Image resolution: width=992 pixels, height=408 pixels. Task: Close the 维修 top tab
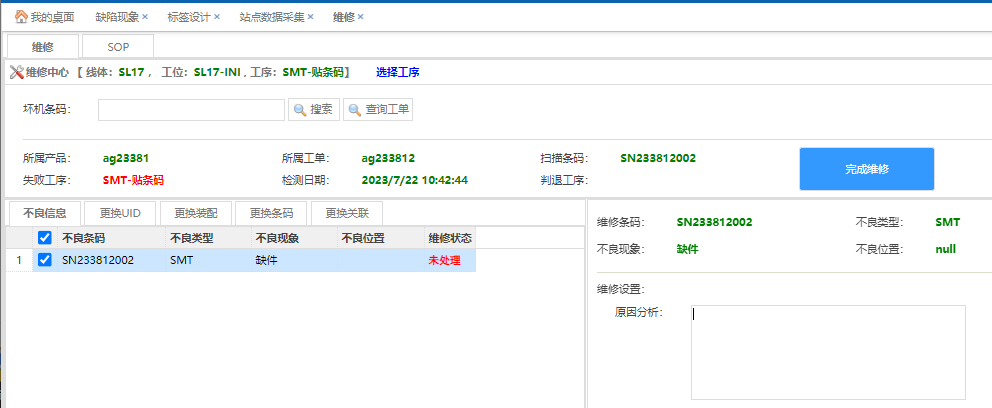click(x=360, y=17)
